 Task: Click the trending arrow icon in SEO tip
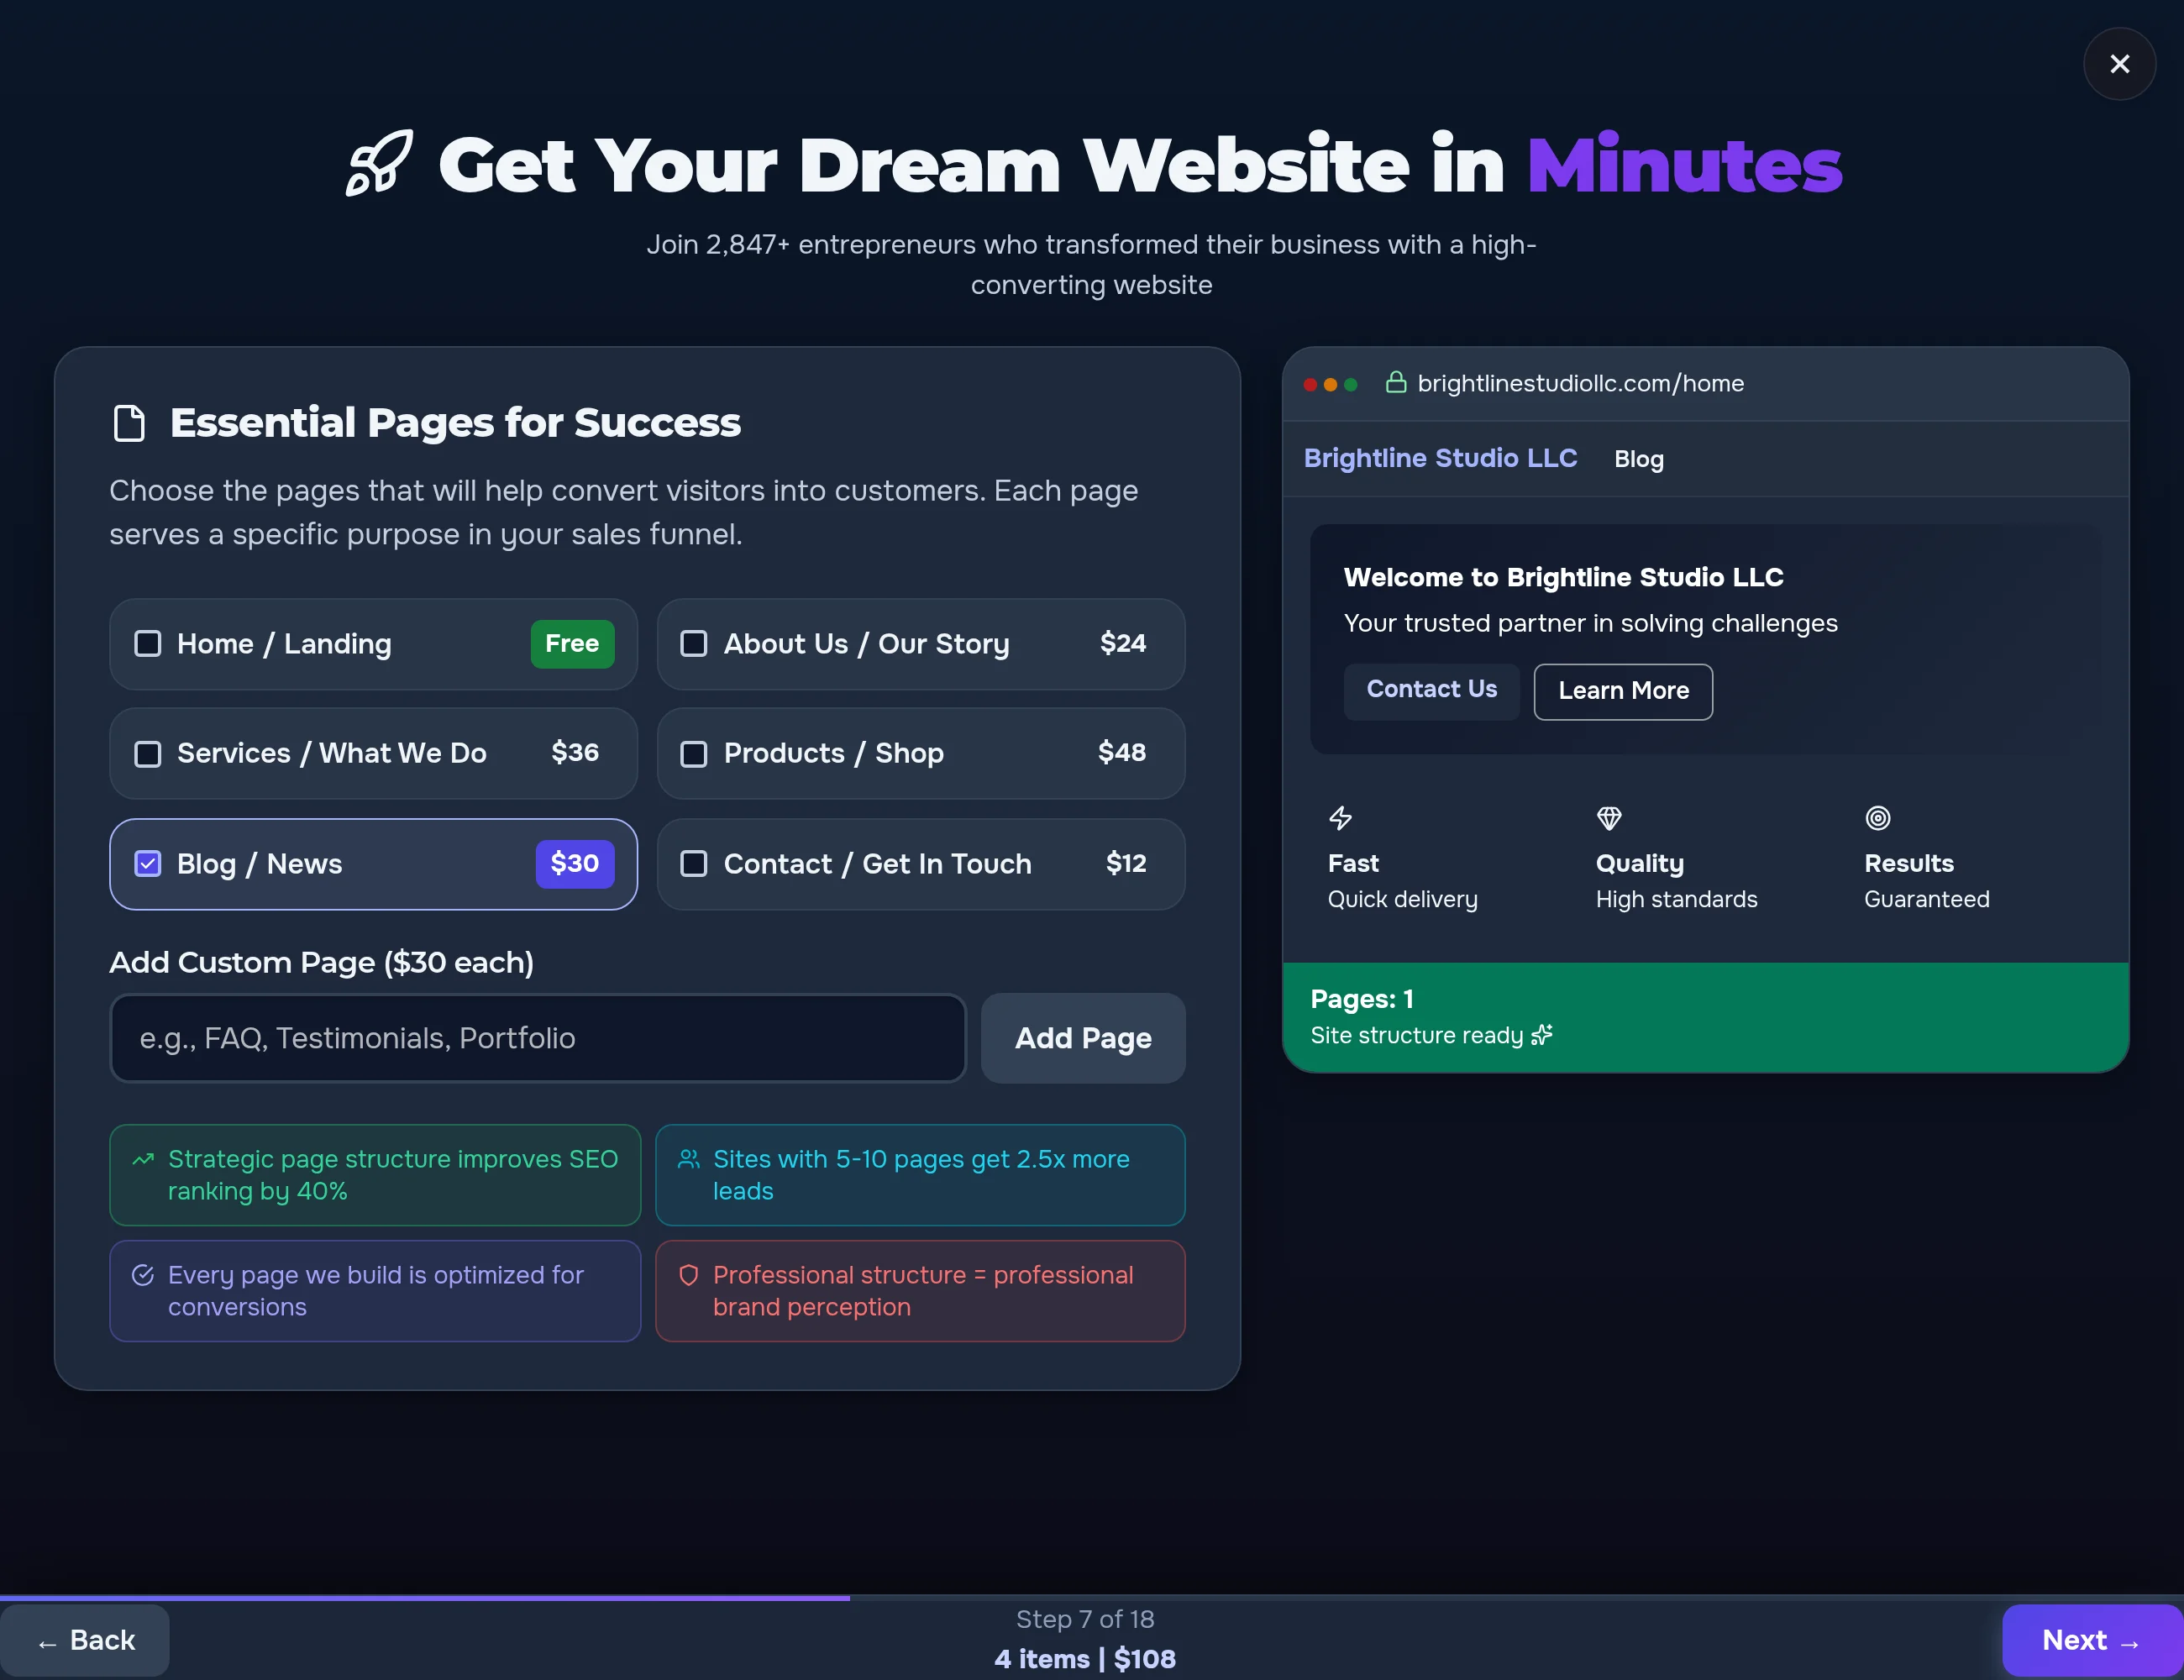pos(143,1159)
